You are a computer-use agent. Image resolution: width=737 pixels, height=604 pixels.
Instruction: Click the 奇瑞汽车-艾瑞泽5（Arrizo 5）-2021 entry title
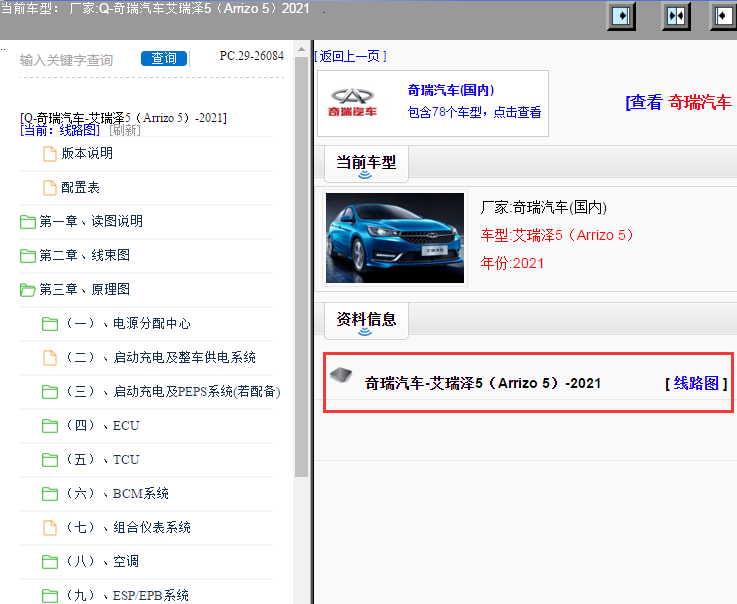click(483, 384)
